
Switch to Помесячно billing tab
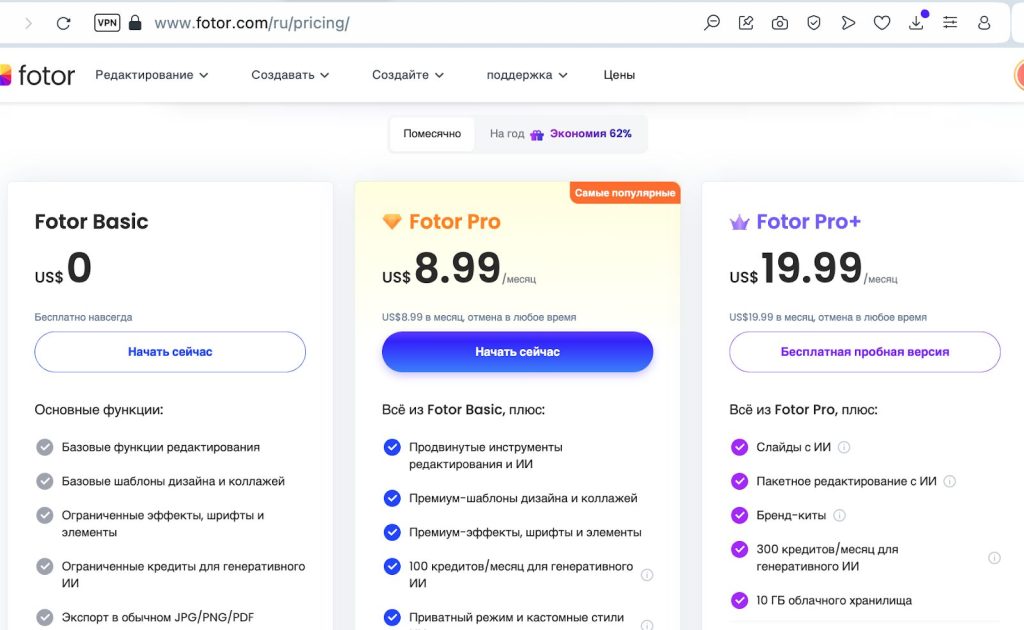(x=432, y=134)
